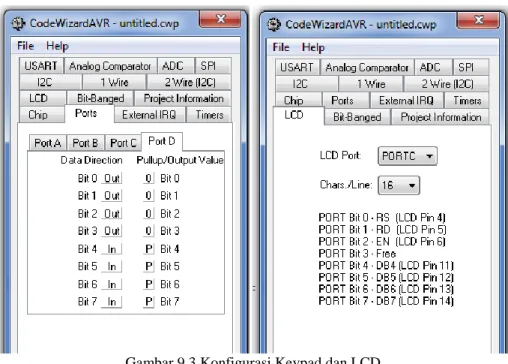Close the left CodeWizardAVR window
The image size is (508, 364).
tap(220, 19)
